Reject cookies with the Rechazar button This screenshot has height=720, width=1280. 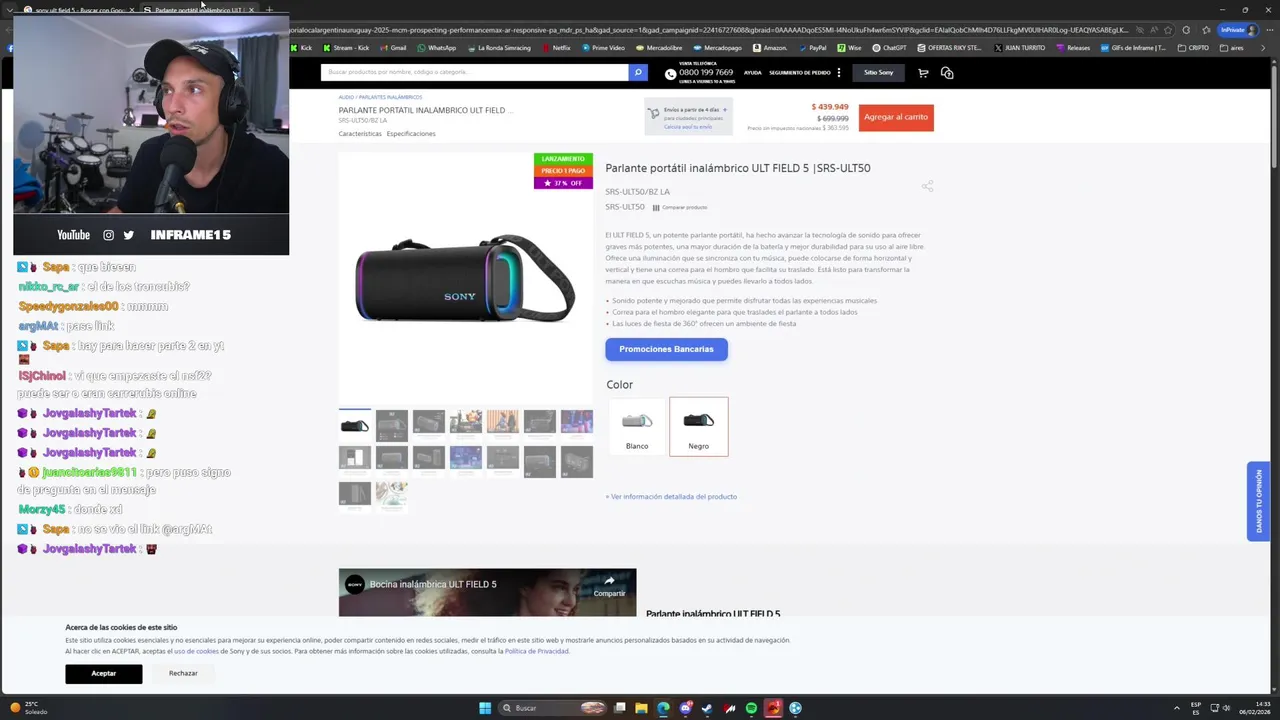[183, 673]
